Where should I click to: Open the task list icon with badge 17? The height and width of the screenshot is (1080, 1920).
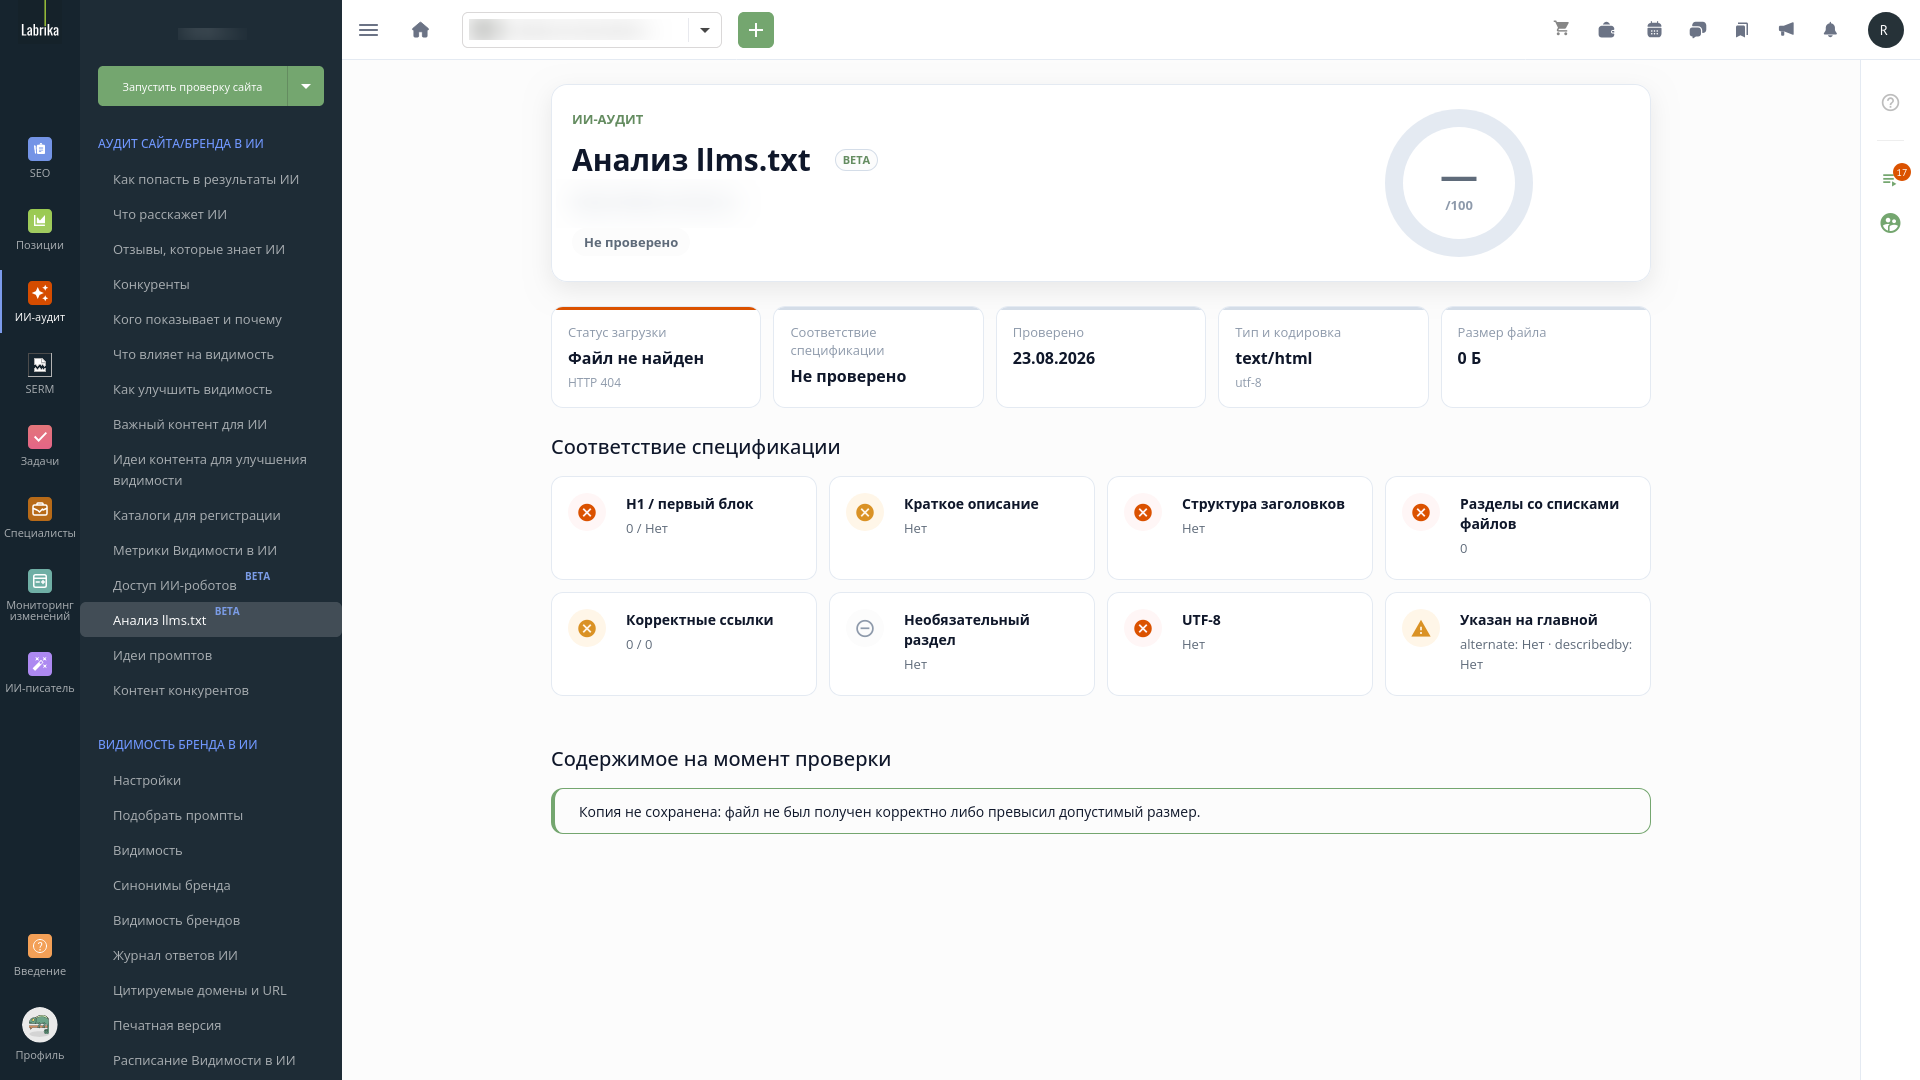click(1891, 178)
